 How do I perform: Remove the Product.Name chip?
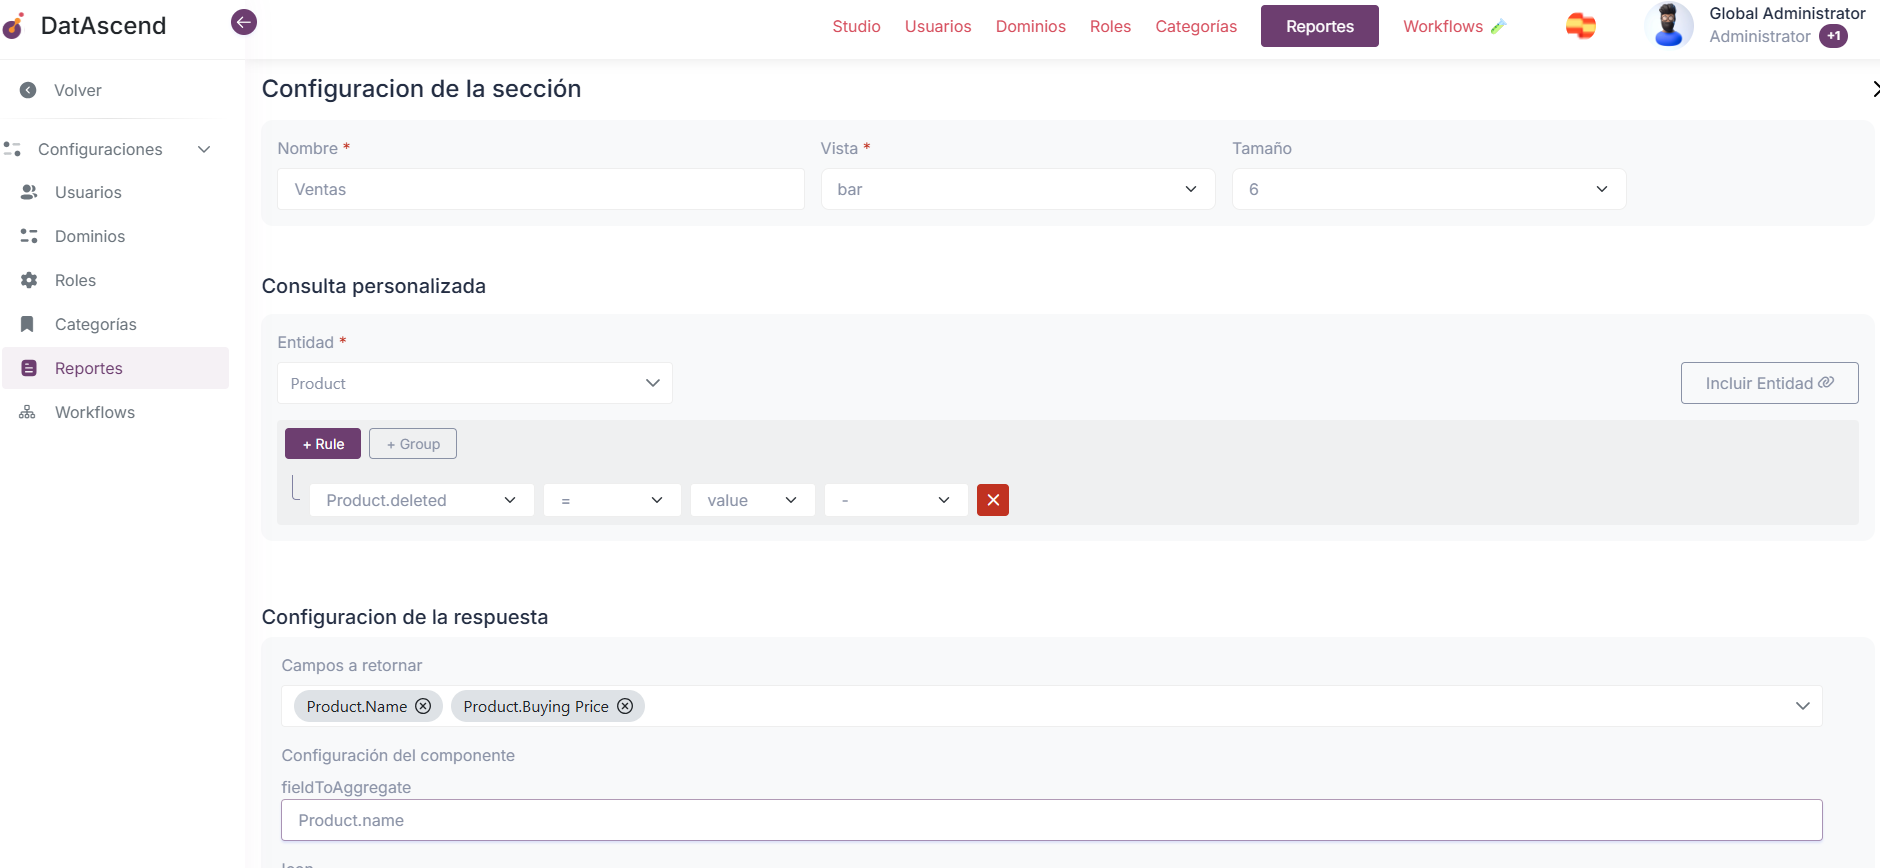coord(423,706)
